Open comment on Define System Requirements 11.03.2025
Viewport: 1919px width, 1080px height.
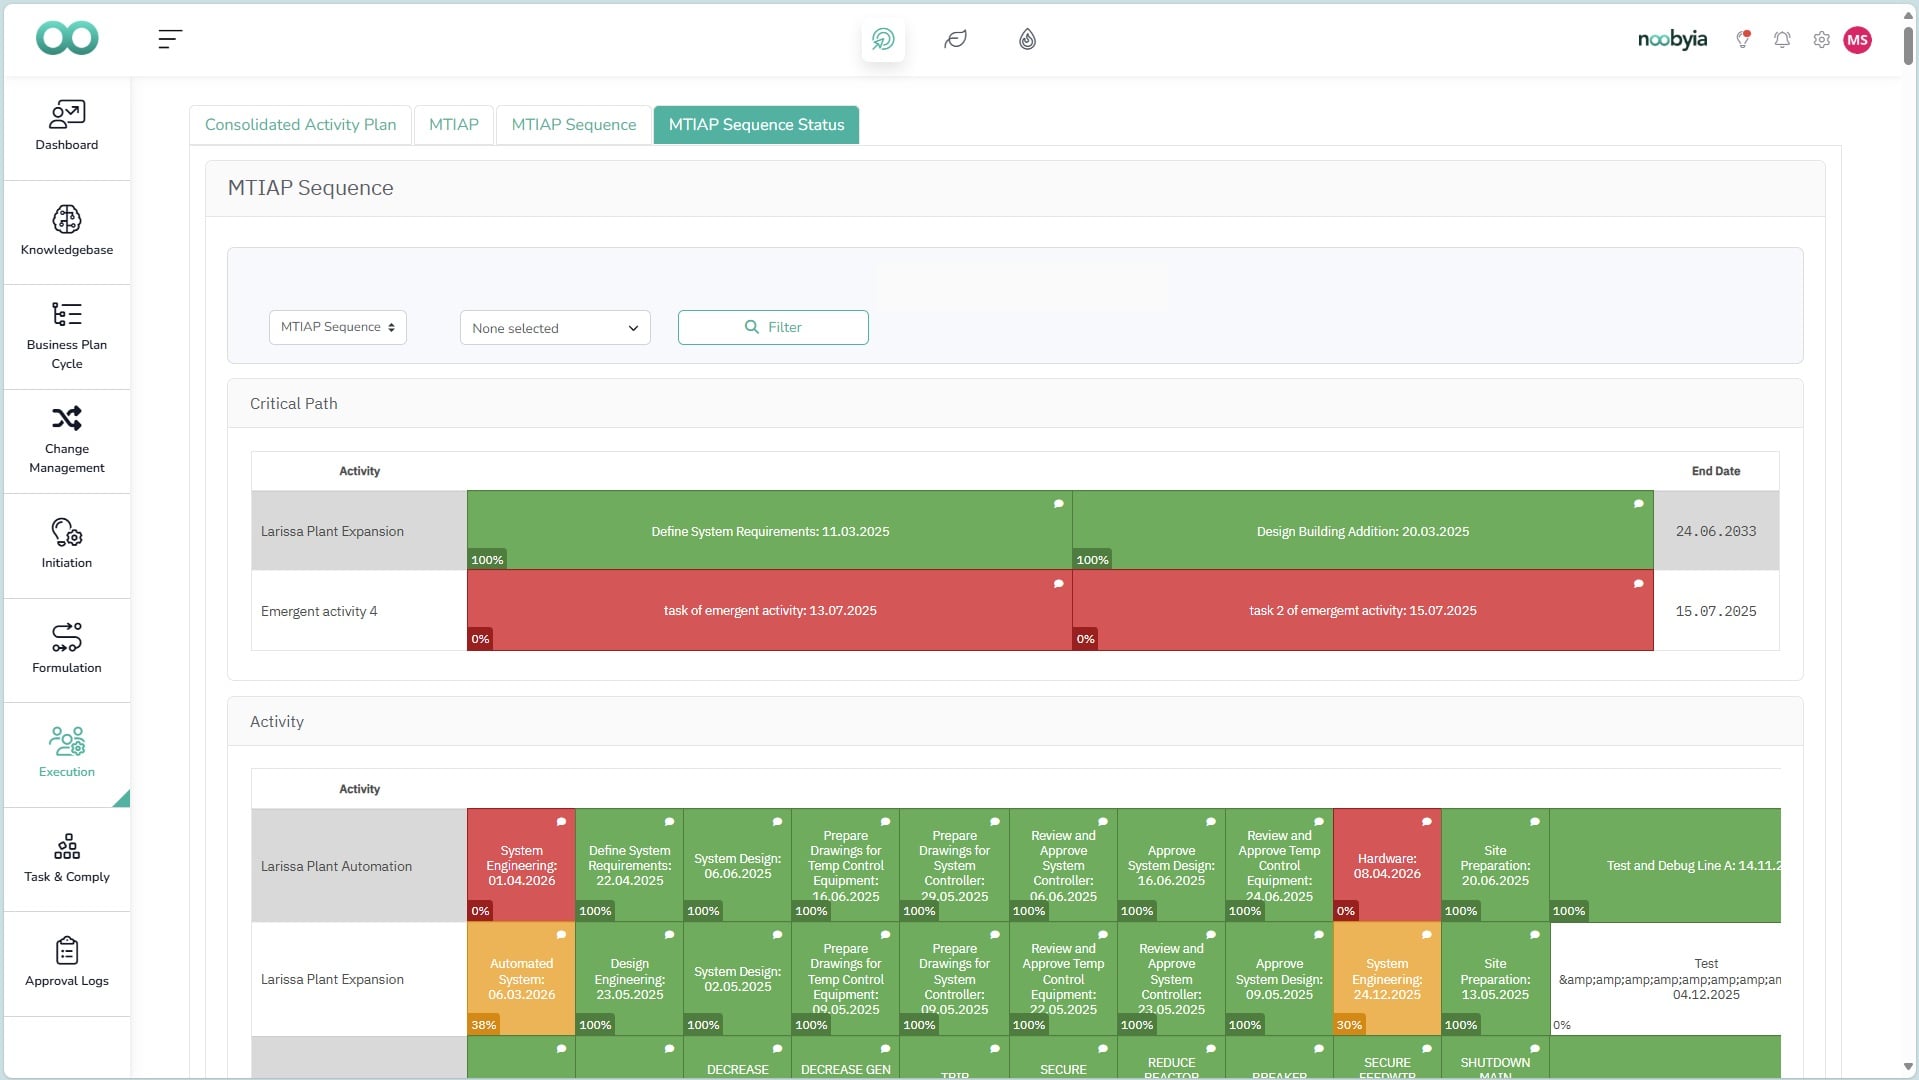coord(1058,504)
